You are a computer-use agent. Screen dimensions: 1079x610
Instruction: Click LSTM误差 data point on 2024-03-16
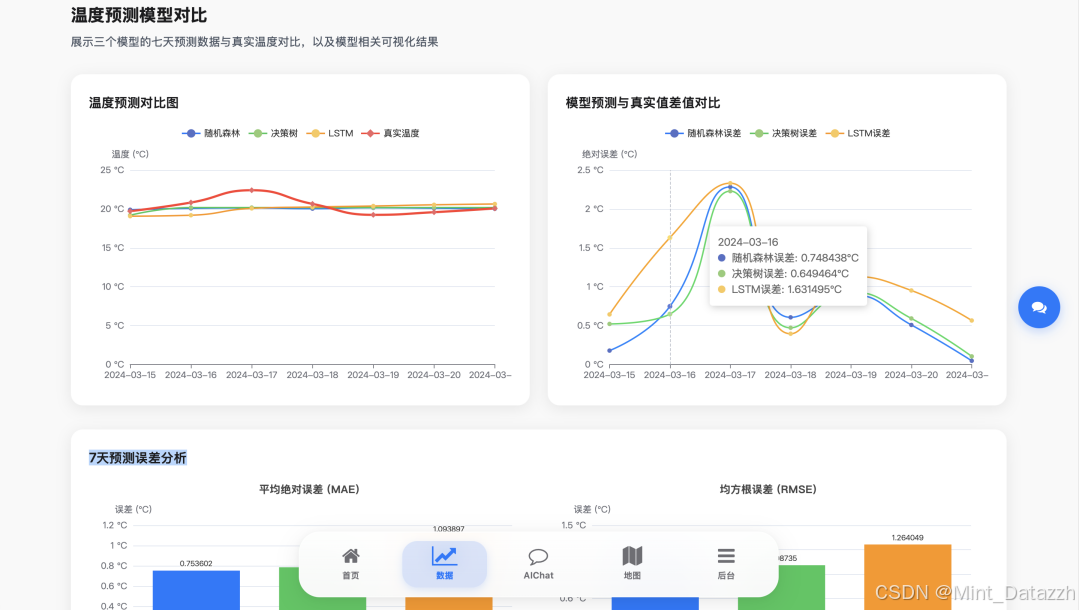tap(670, 238)
